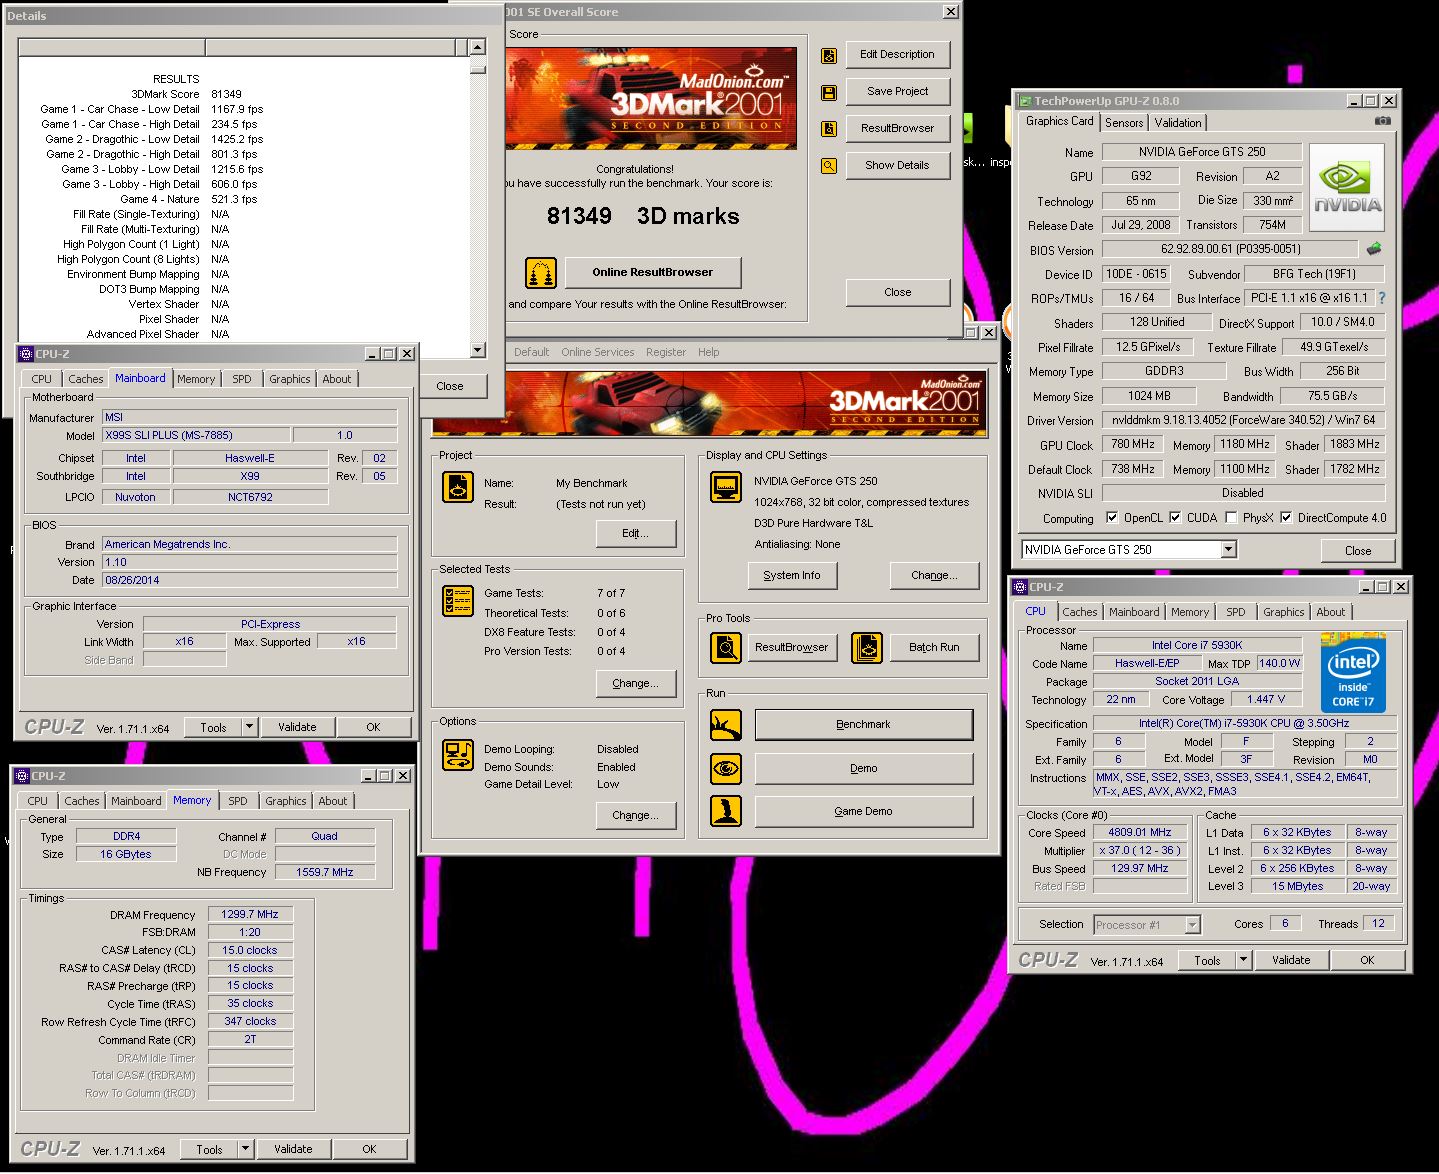Expand Tools dropdown arrow in CPU-Z Mainboard window
This screenshot has width=1439, height=1174.
point(250,727)
